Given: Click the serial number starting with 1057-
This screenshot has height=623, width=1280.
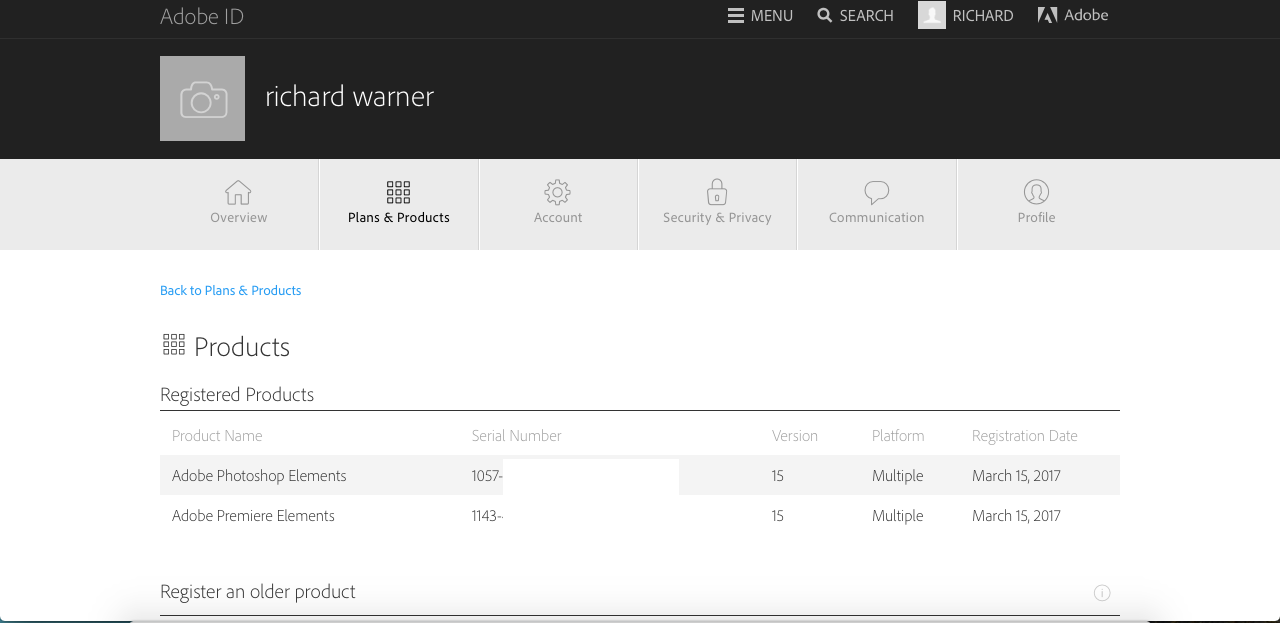Looking at the screenshot, I should 487,476.
